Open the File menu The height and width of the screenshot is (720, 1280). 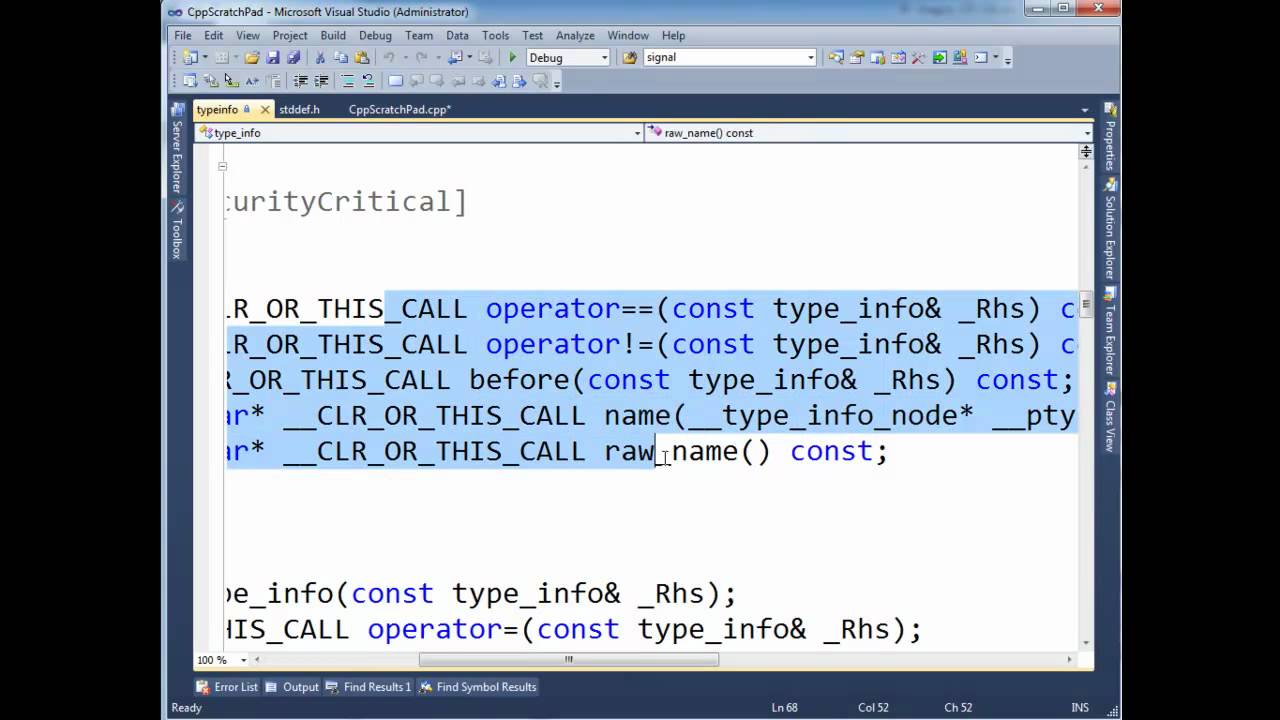[x=183, y=35]
